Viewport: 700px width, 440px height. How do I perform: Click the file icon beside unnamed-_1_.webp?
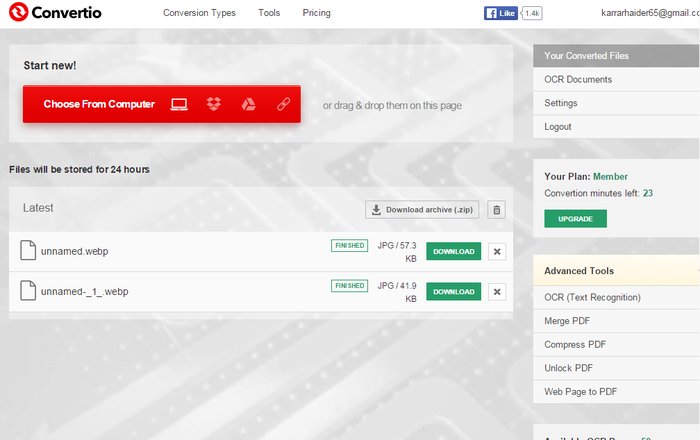click(28, 290)
